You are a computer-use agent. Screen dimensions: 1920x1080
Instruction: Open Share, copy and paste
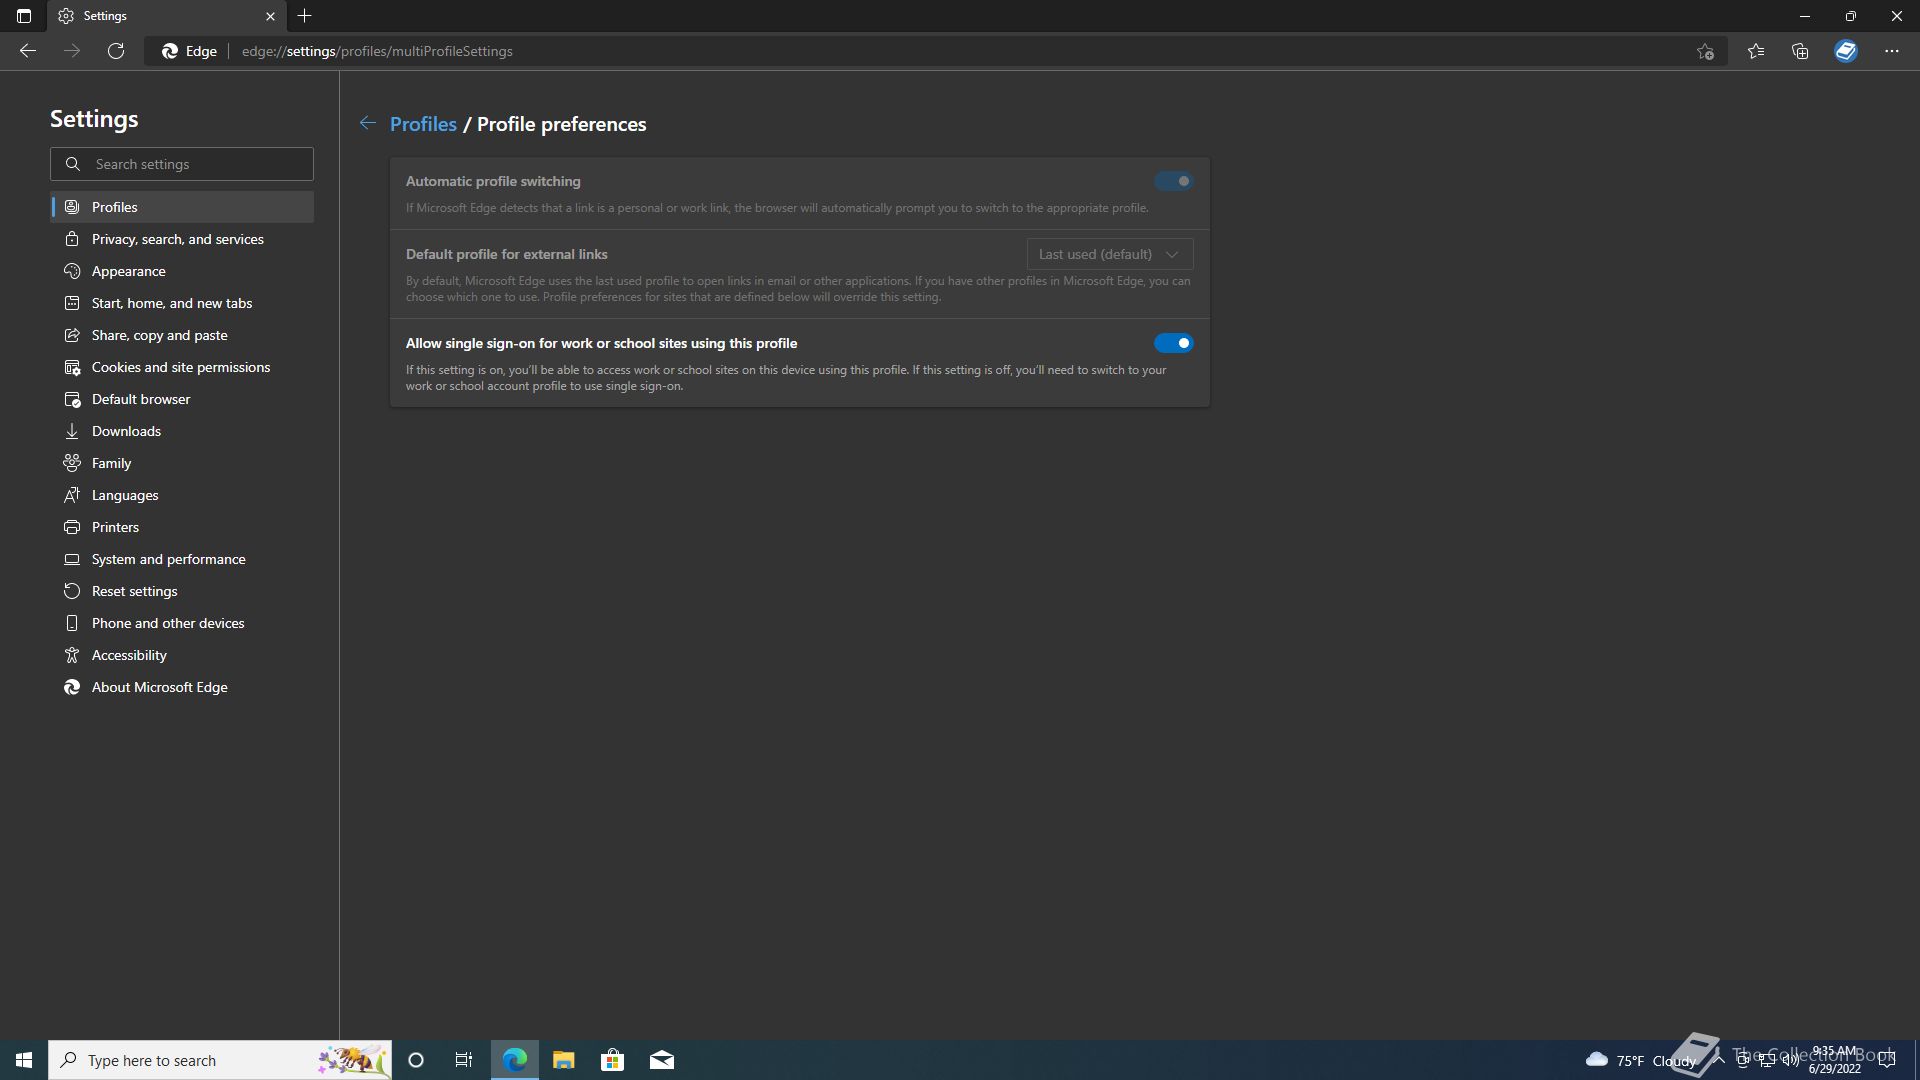tap(183, 335)
